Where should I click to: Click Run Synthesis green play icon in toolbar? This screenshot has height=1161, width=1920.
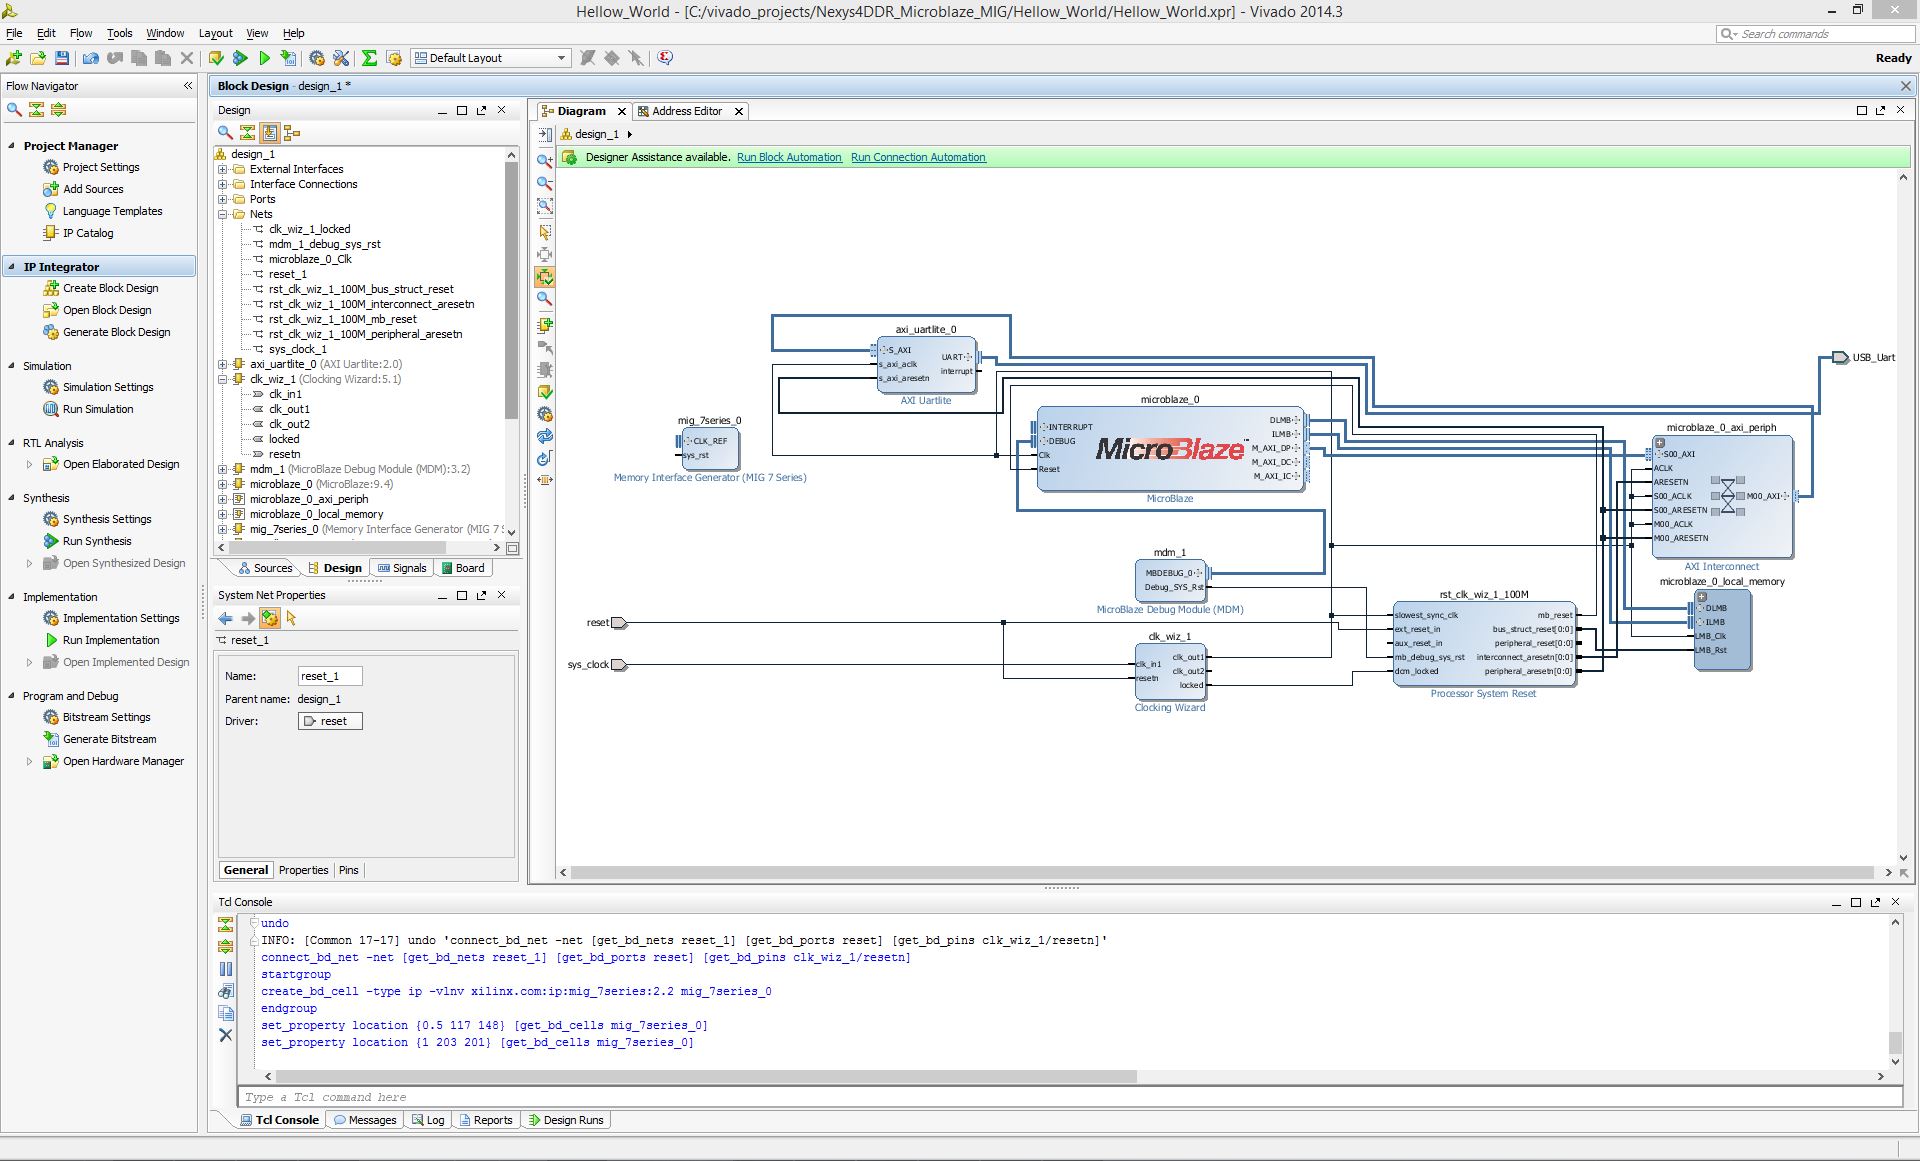click(x=240, y=58)
